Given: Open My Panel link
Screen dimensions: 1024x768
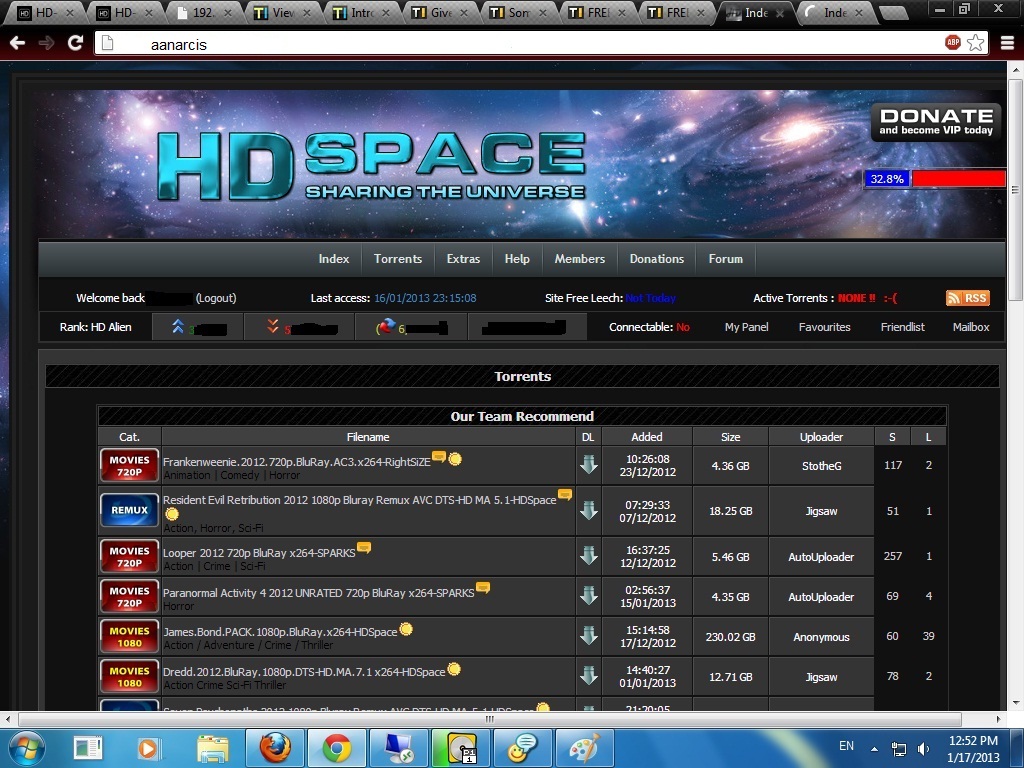Looking at the screenshot, I should (746, 327).
